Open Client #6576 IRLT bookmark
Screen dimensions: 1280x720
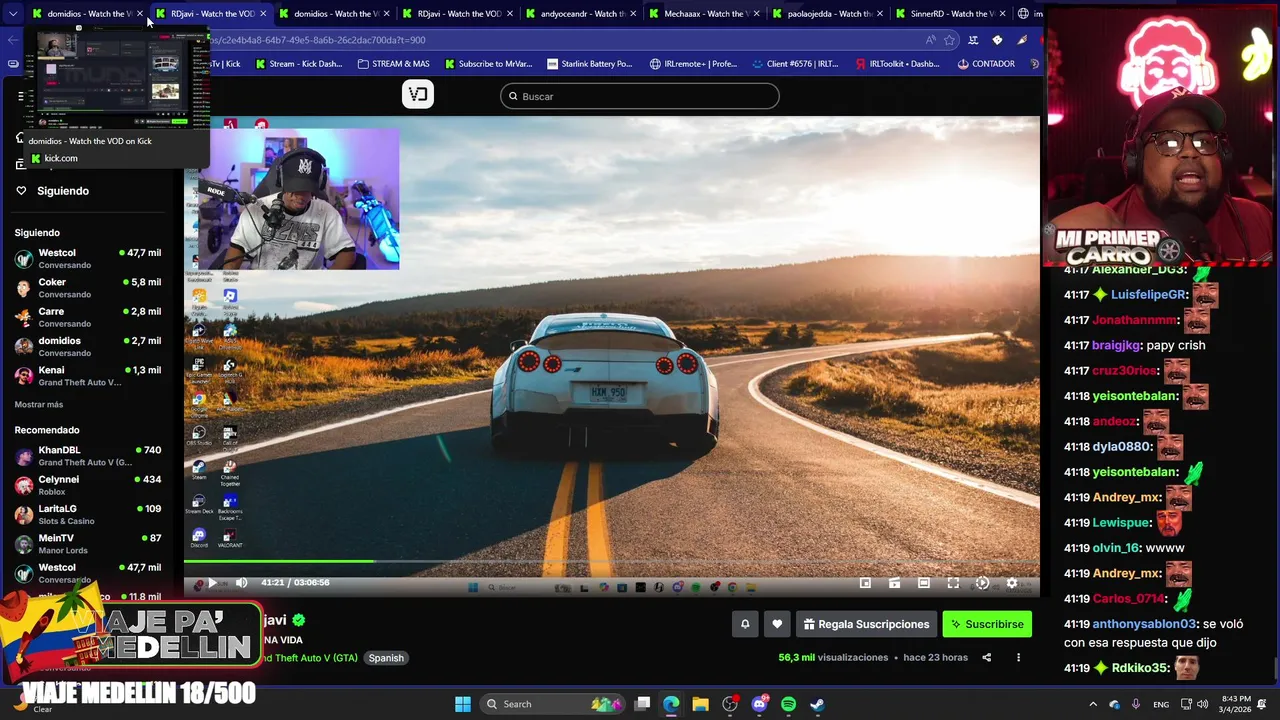pyautogui.click(x=796, y=64)
